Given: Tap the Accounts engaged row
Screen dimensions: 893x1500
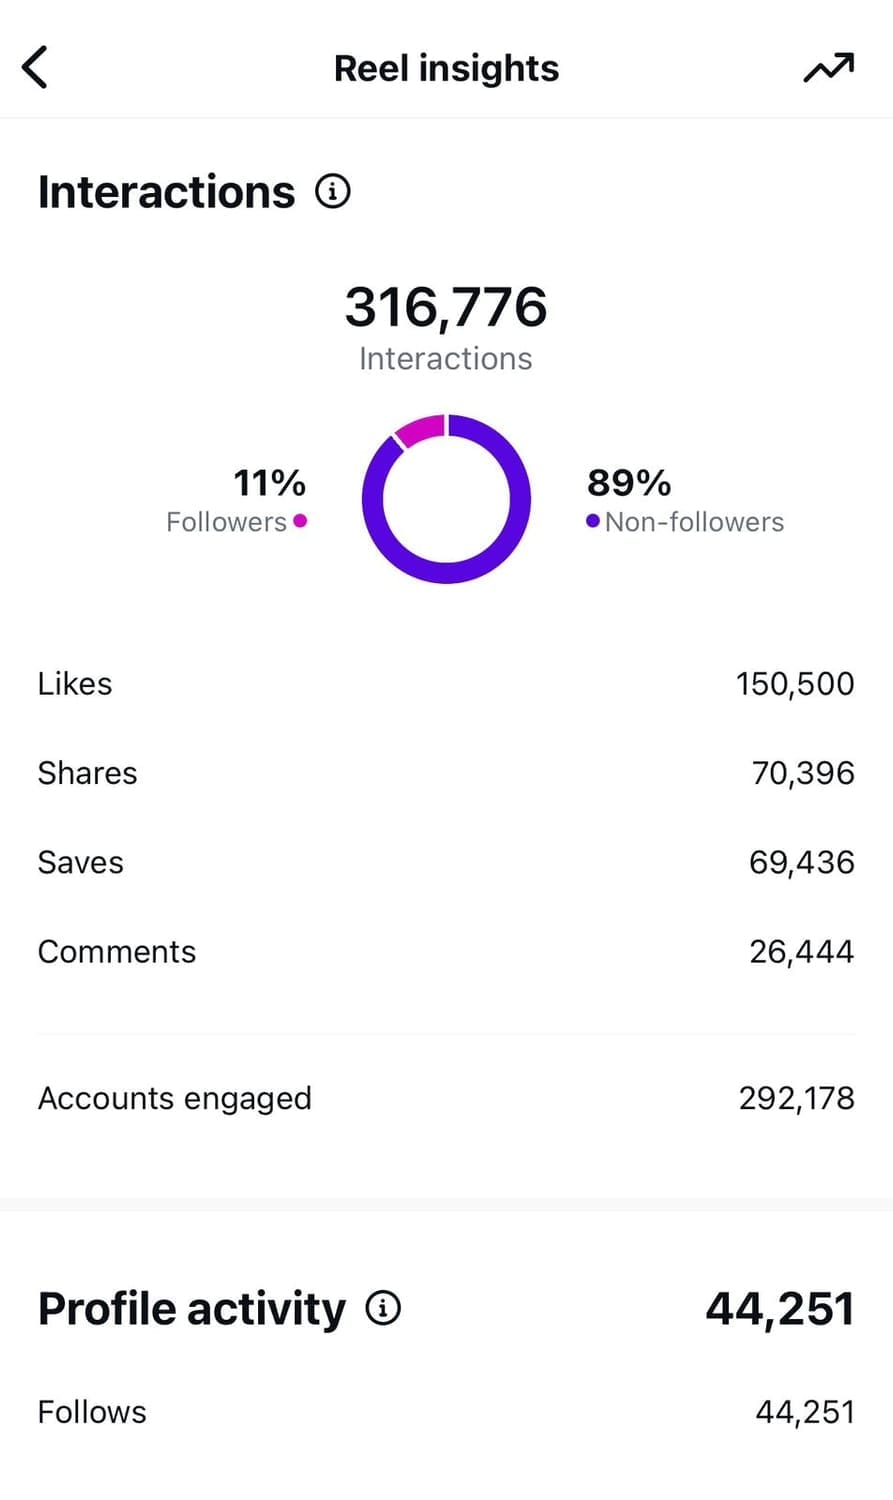Looking at the screenshot, I should [x=446, y=1098].
